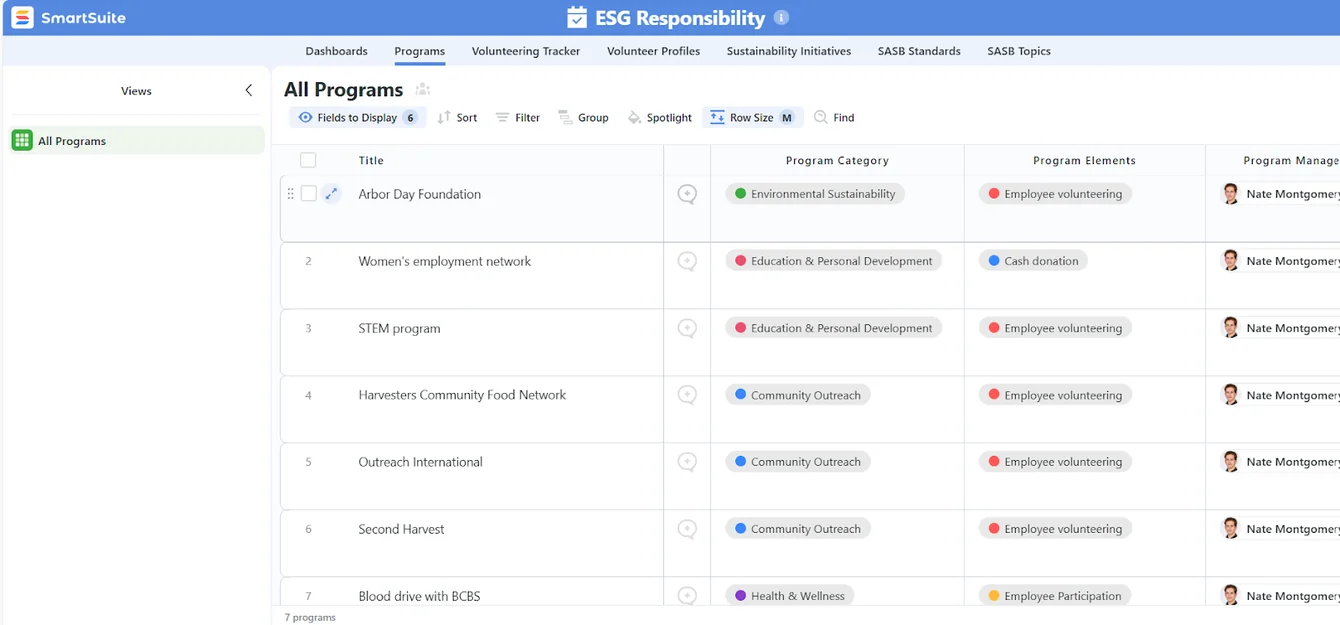Click the Employee Participation element tag

point(1055,595)
